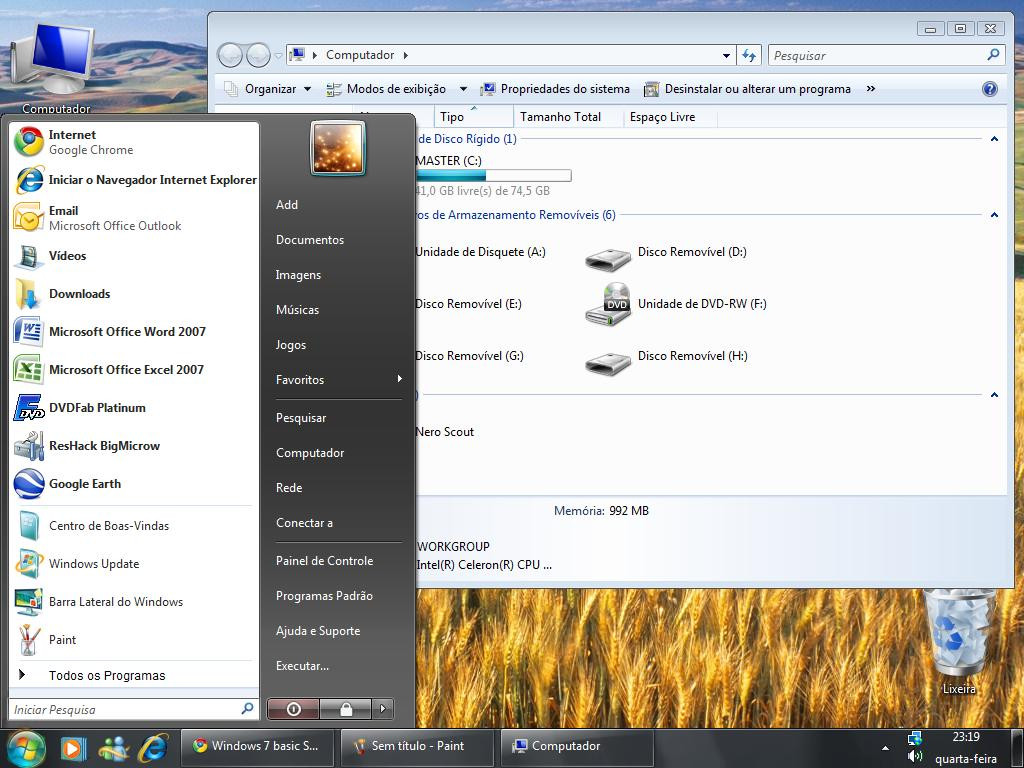Viewport: 1024px width, 768px height.
Task: Launch Google Earth
Action: 135,483
